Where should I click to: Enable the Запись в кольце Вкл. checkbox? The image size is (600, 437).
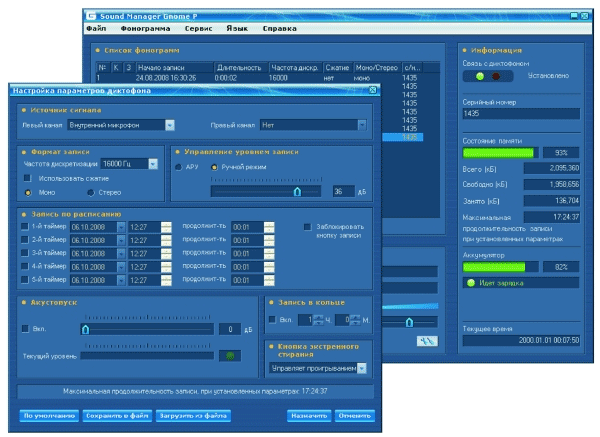click(272, 320)
